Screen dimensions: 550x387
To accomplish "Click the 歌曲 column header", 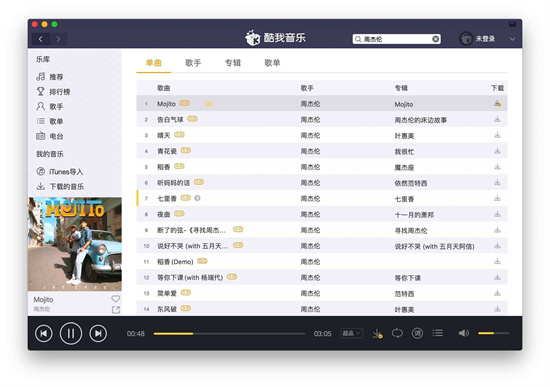I will coord(163,88).
